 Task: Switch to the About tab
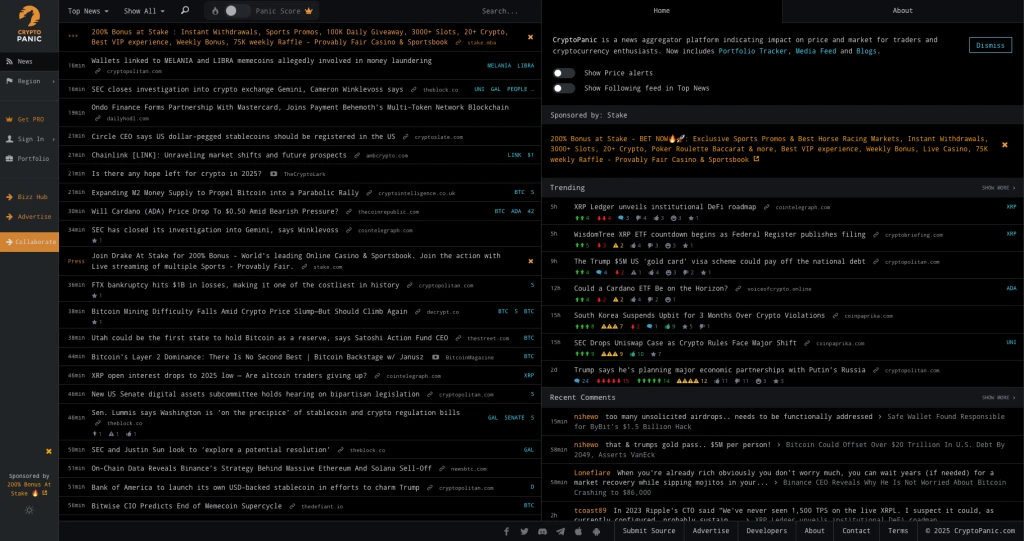point(902,11)
